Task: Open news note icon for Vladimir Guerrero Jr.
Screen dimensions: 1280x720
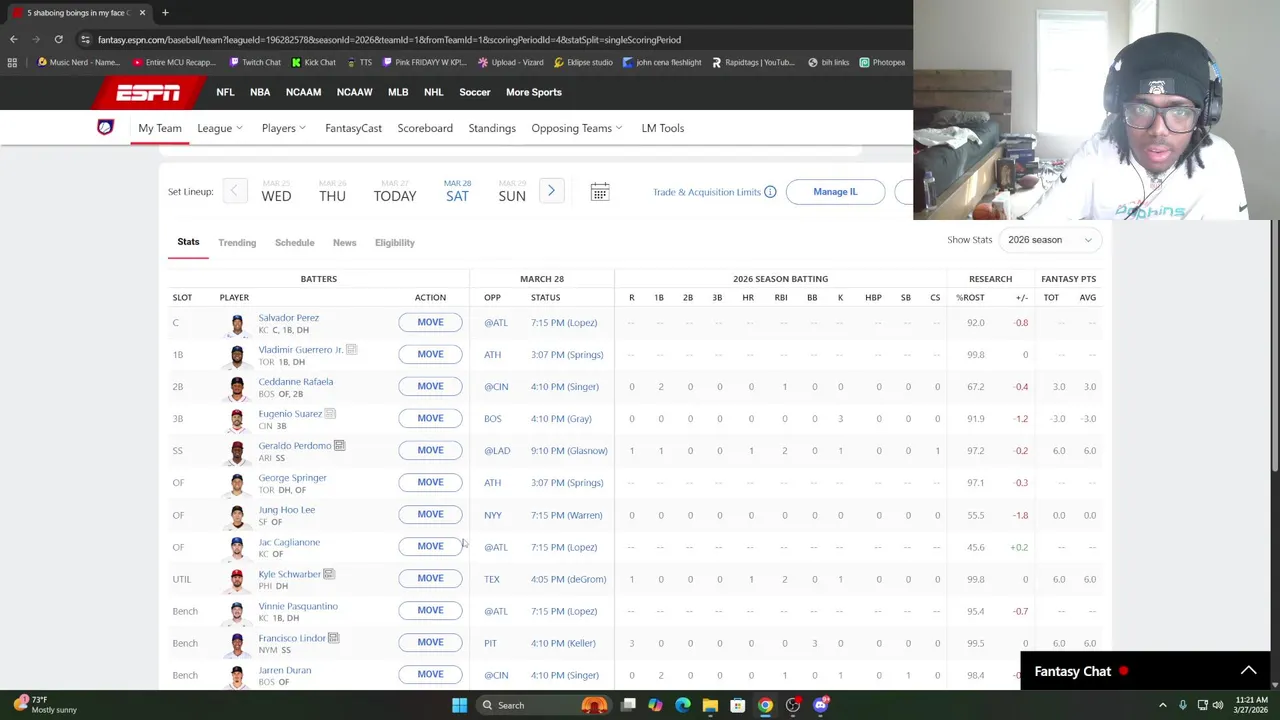Action: click(351, 350)
